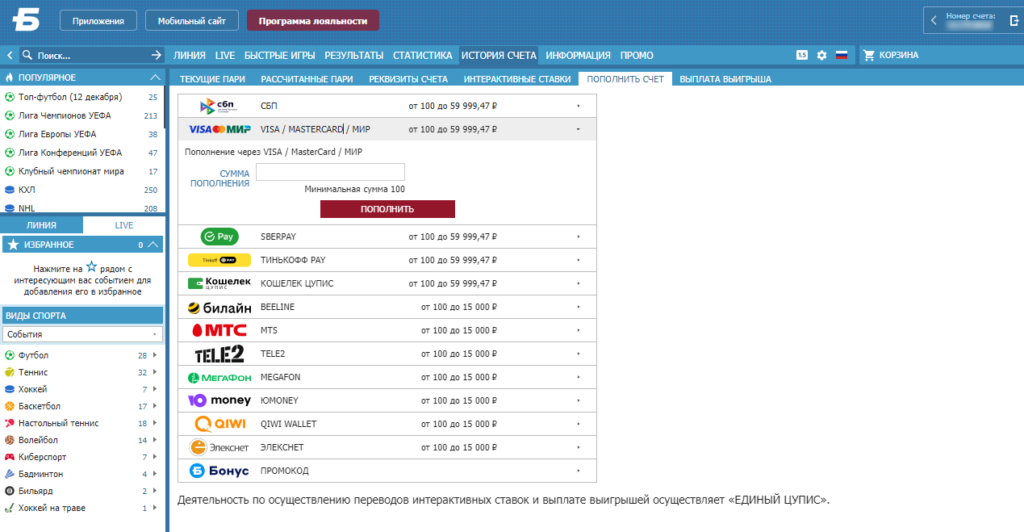Image resolution: width=1024 pixels, height=532 pixels.
Task: Collapse the Популярное section chevron
Action: coord(155,78)
